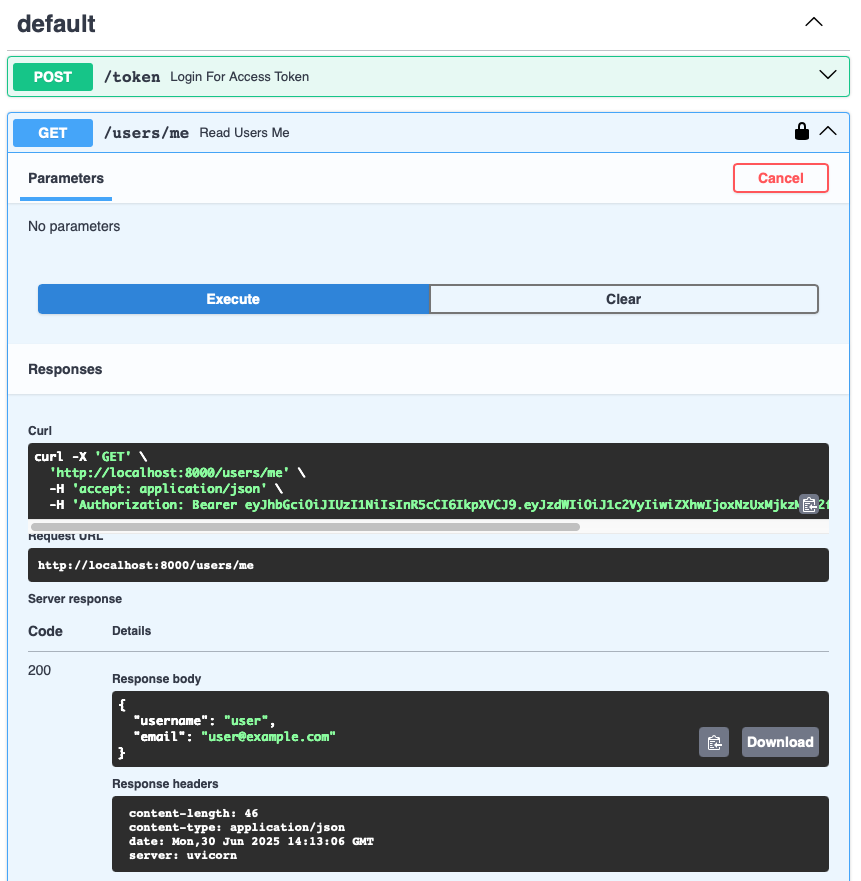
Task: Copy the curl command to clipboard
Action: (x=809, y=505)
